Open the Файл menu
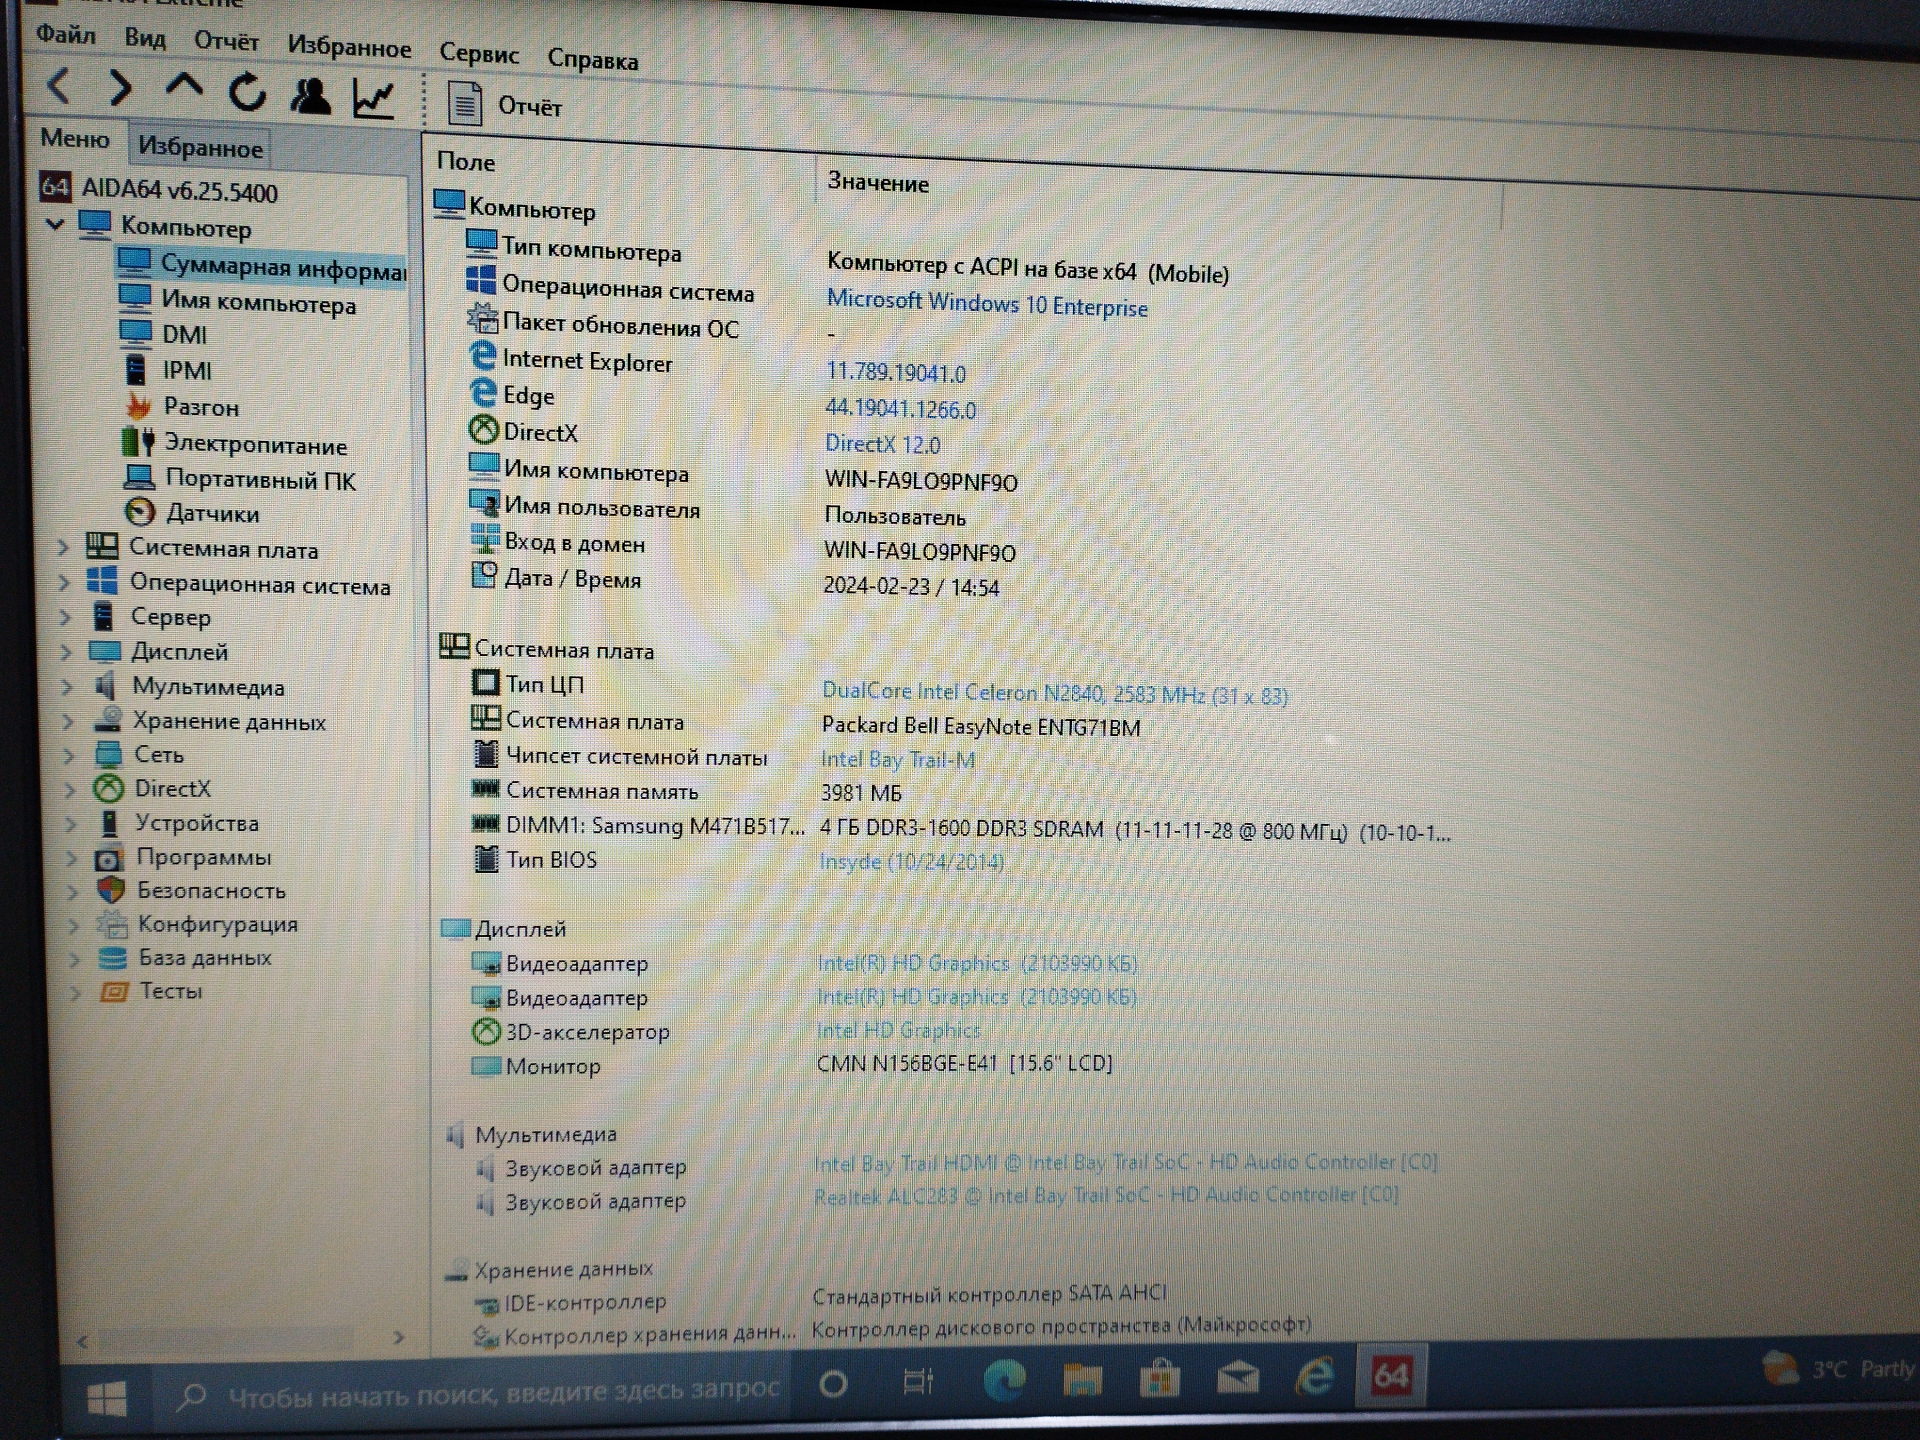 tap(66, 35)
